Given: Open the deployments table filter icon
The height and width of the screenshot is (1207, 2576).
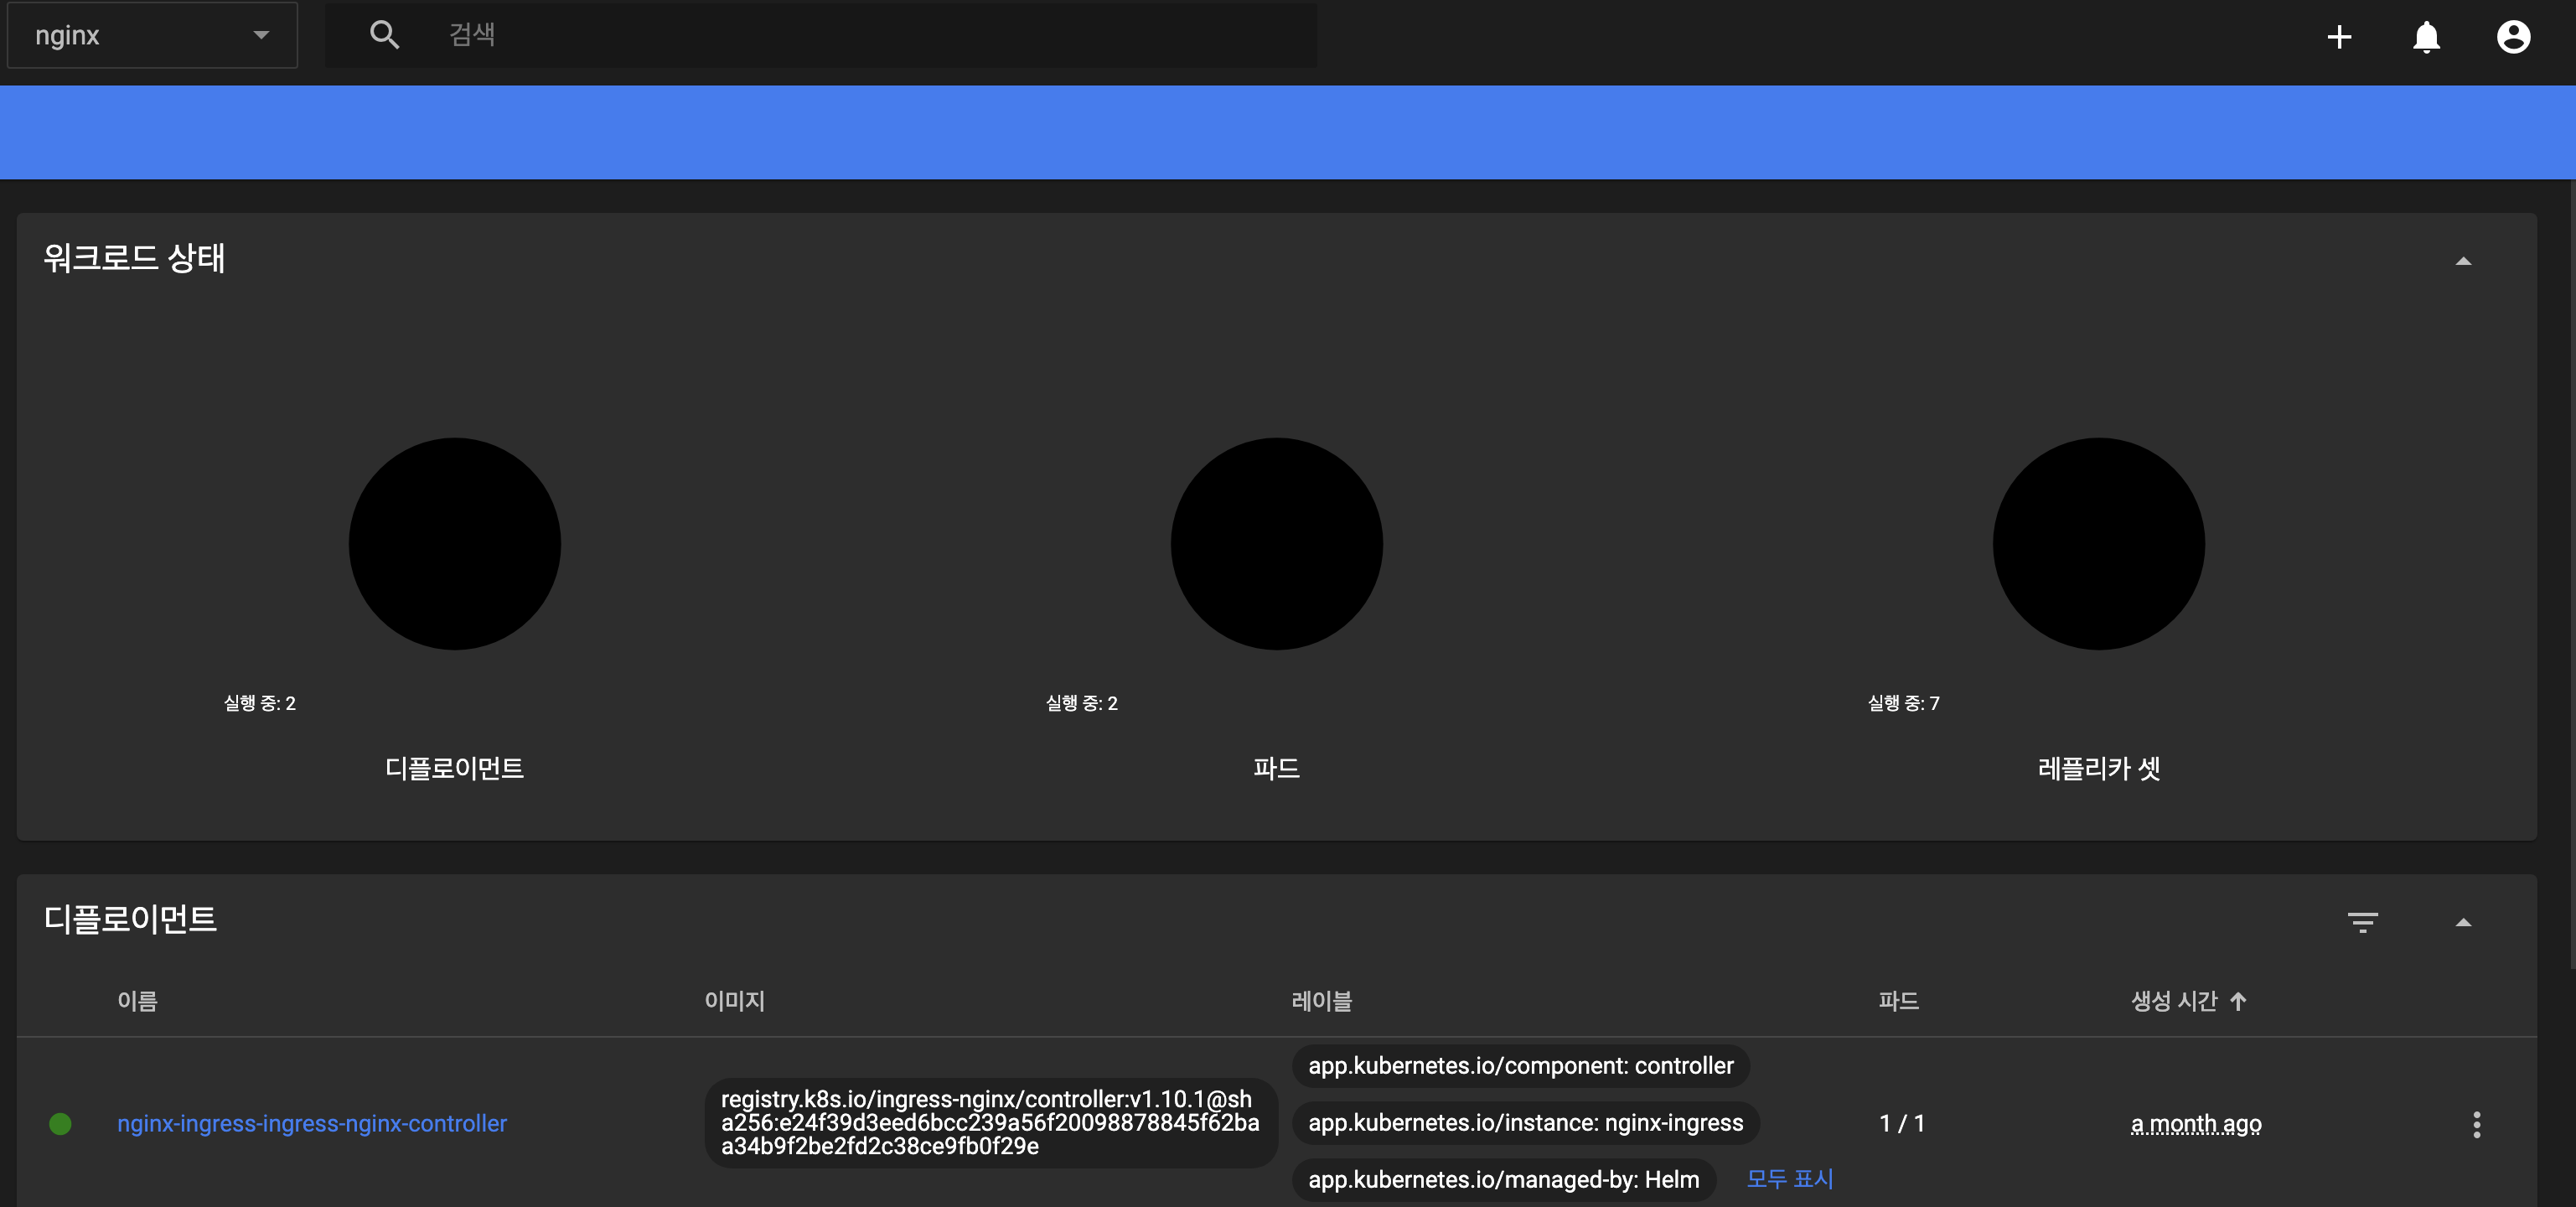Looking at the screenshot, I should [x=2362, y=922].
